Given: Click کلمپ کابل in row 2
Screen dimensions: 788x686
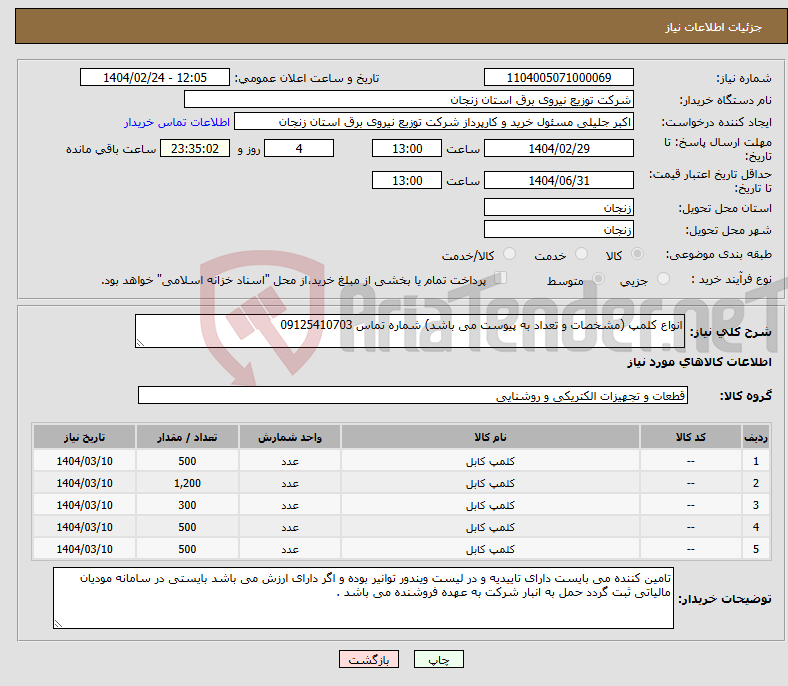Looking at the screenshot, I should tap(490, 483).
